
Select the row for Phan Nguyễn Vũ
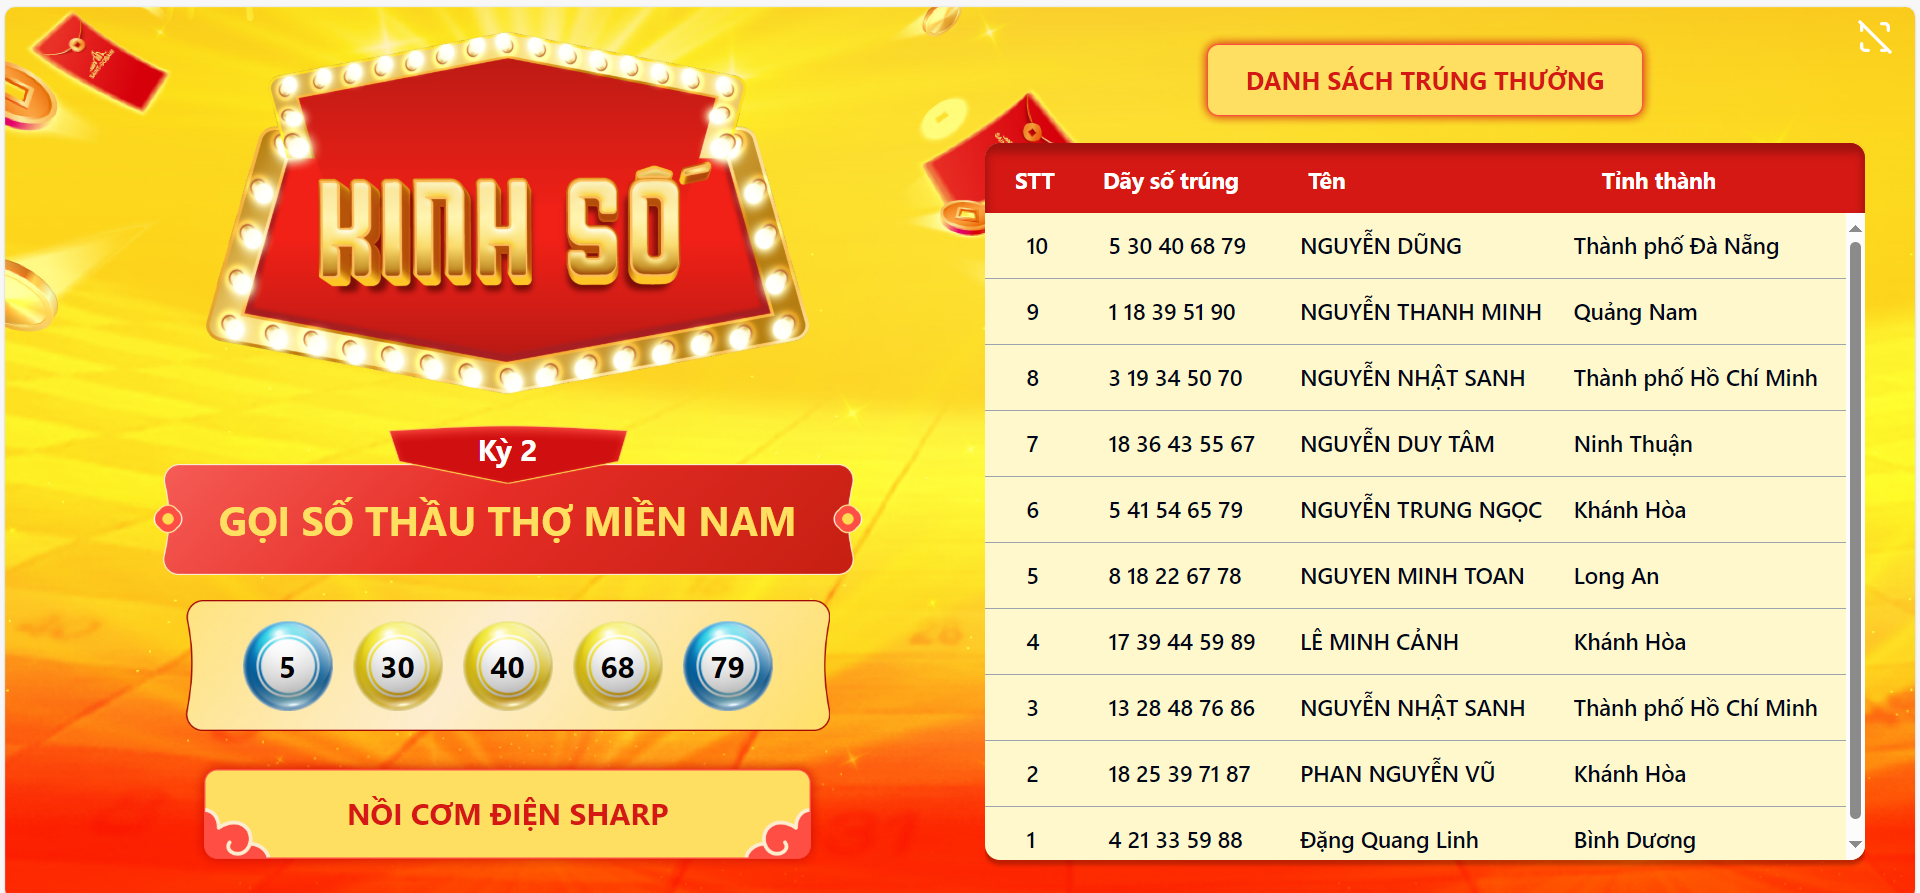1415,774
